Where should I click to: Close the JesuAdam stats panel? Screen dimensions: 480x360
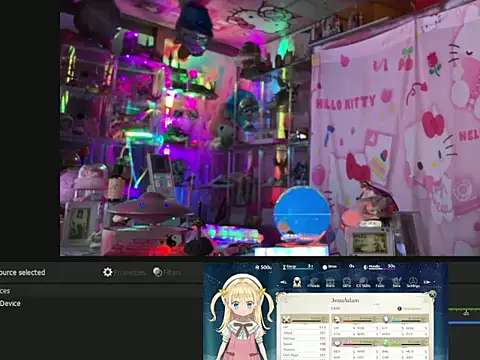(x=432, y=294)
